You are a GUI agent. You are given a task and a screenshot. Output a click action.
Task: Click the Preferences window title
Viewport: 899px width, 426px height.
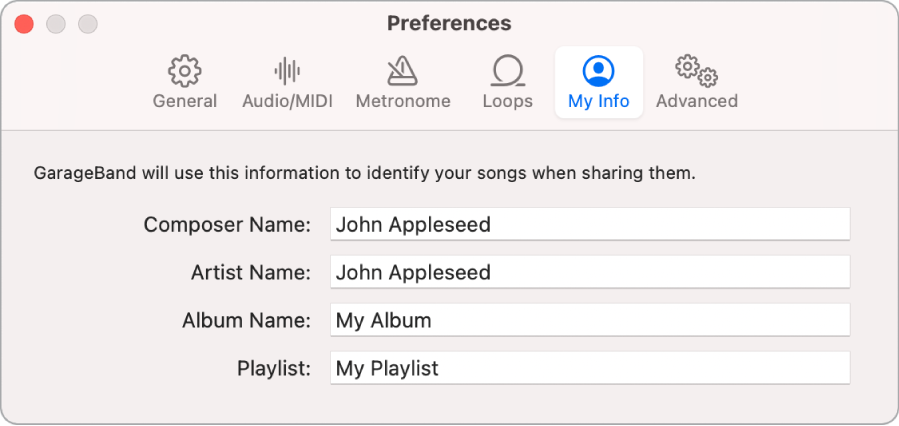449,23
